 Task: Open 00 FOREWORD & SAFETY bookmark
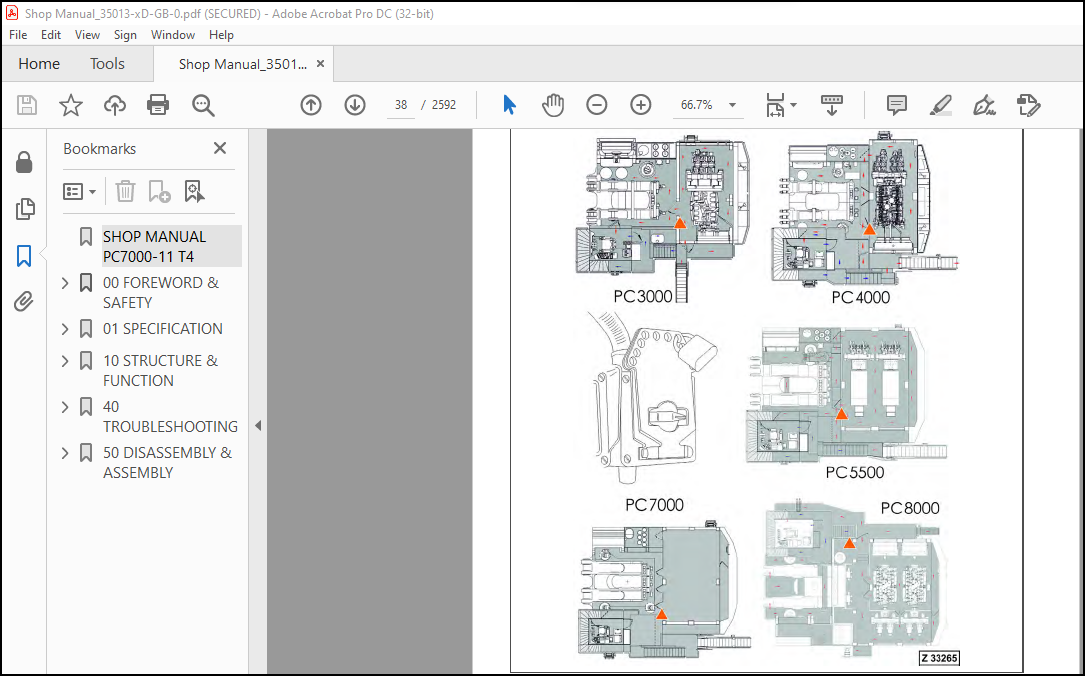[161, 293]
